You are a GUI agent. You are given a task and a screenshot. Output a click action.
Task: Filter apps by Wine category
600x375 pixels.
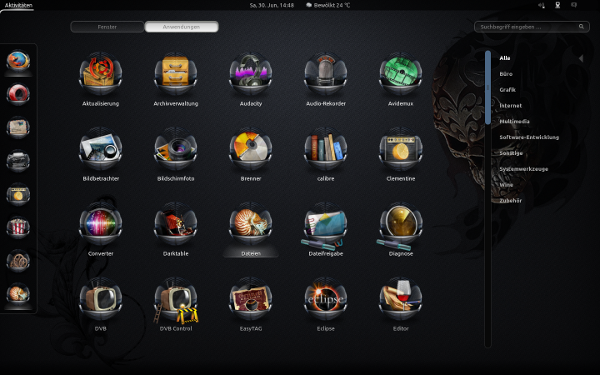506,185
